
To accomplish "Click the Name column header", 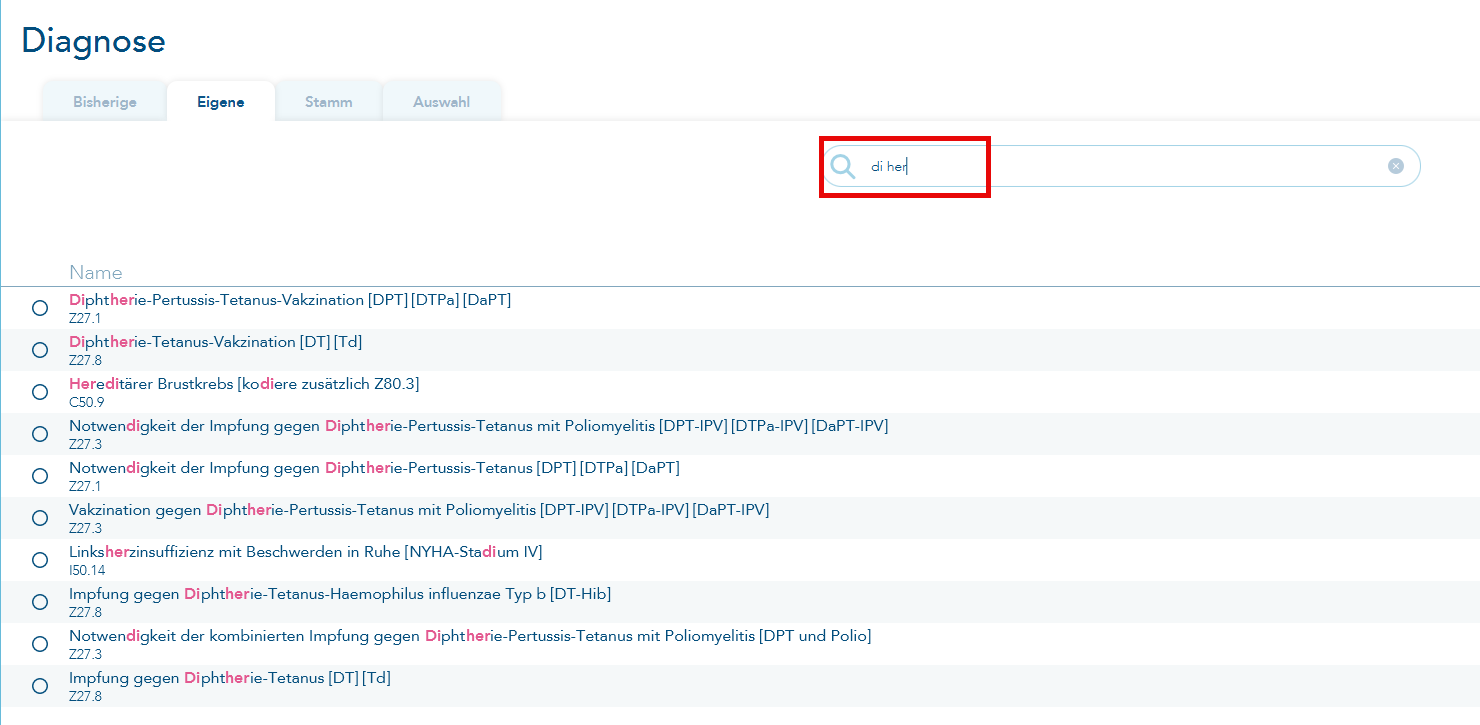I will tap(96, 272).
